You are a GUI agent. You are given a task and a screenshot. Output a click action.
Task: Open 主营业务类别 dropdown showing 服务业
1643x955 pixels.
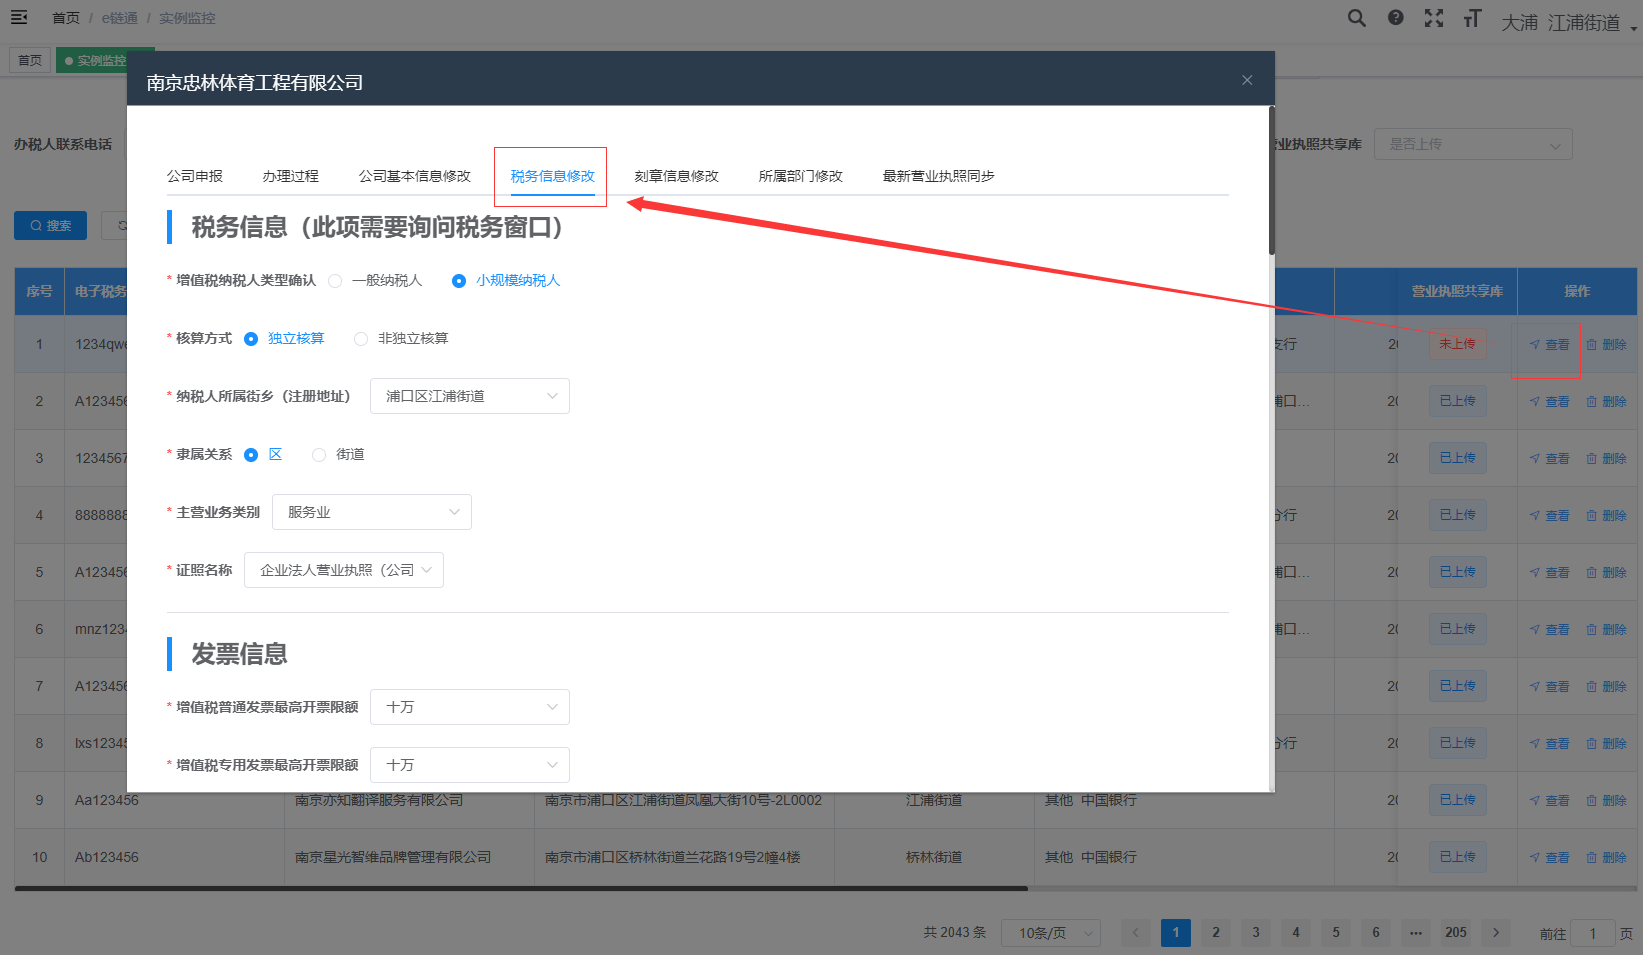point(372,512)
